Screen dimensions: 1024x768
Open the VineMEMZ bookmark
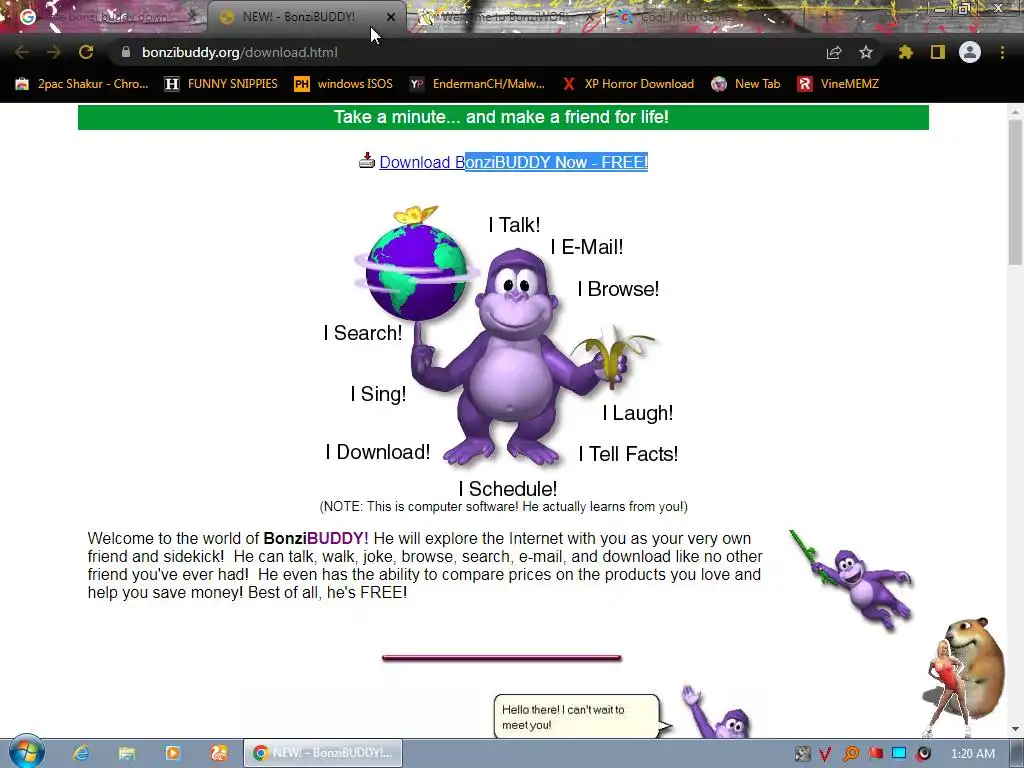(839, 84)
